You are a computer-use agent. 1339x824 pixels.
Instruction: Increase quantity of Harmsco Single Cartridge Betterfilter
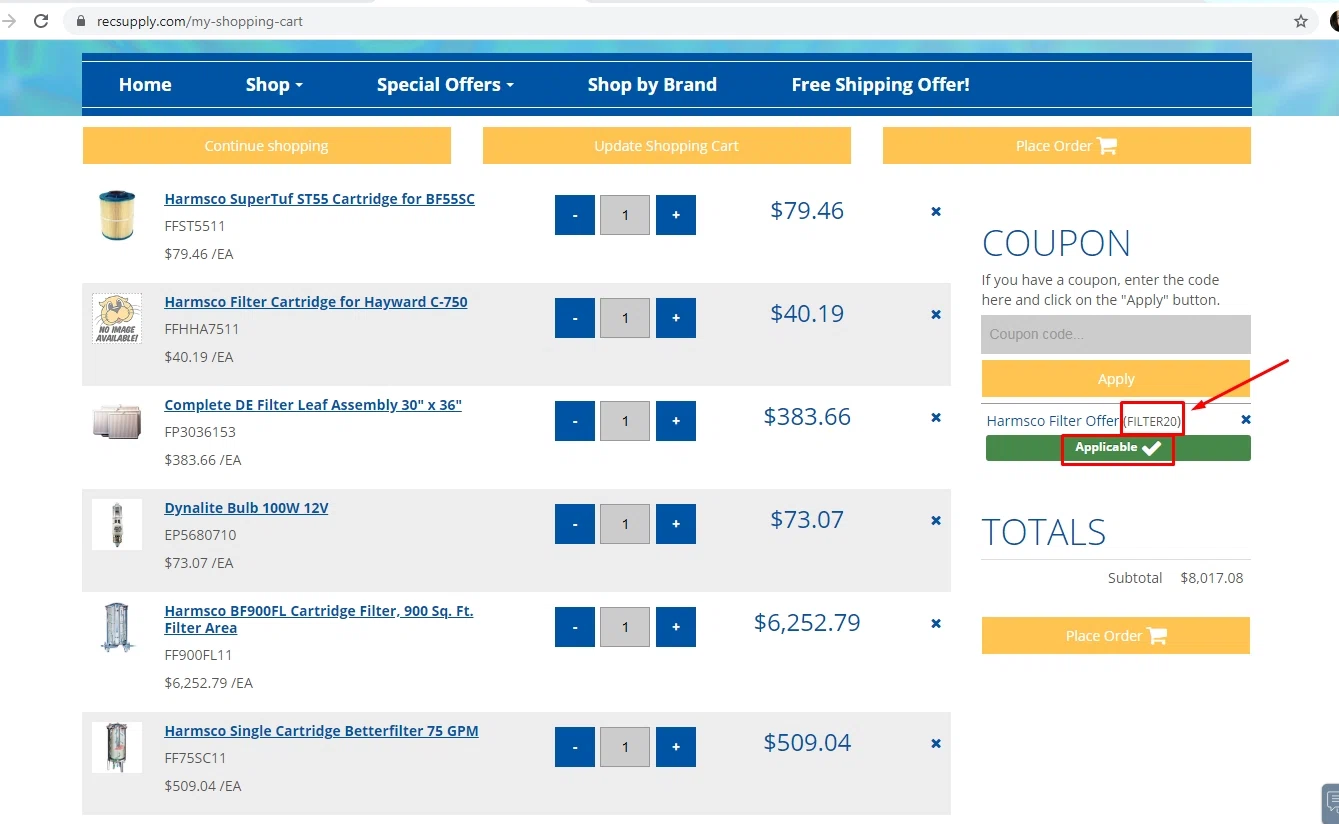676,747
